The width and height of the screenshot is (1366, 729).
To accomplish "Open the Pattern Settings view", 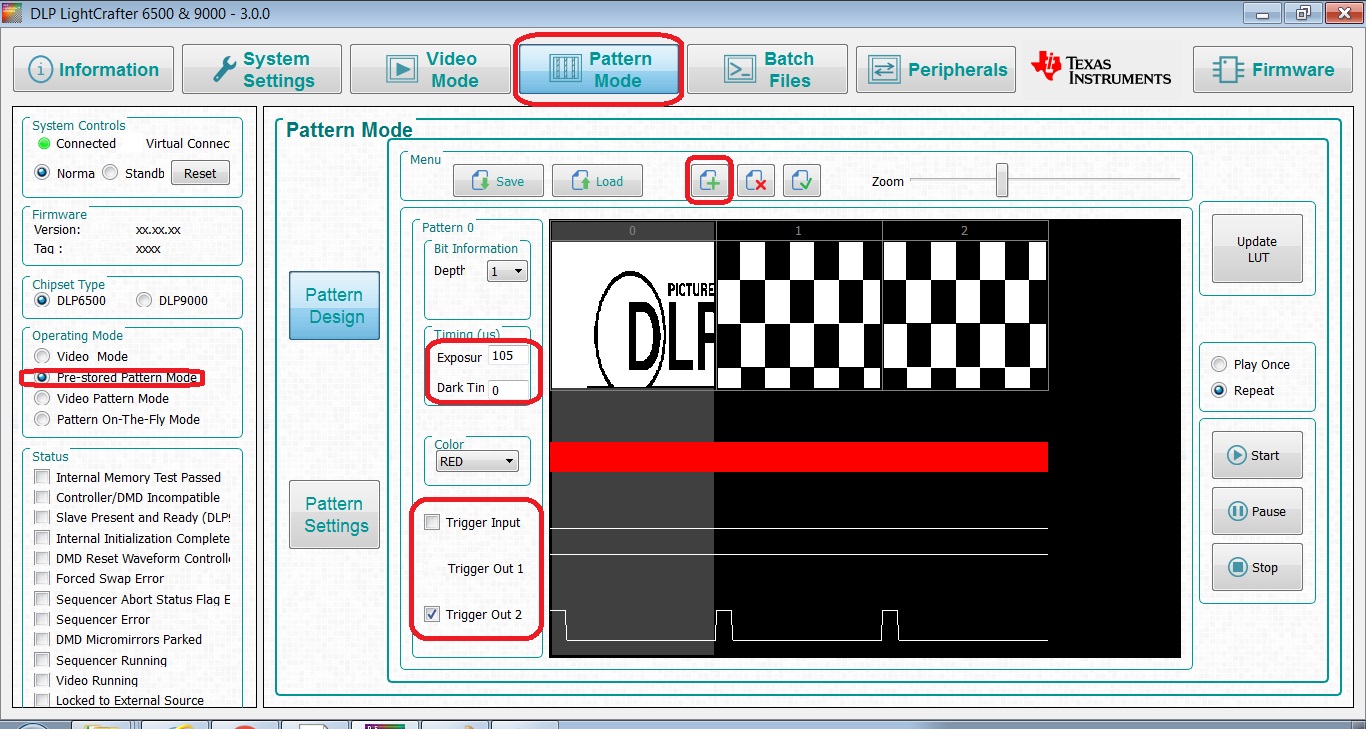I will pyautogui.click(x=334, y=514).
